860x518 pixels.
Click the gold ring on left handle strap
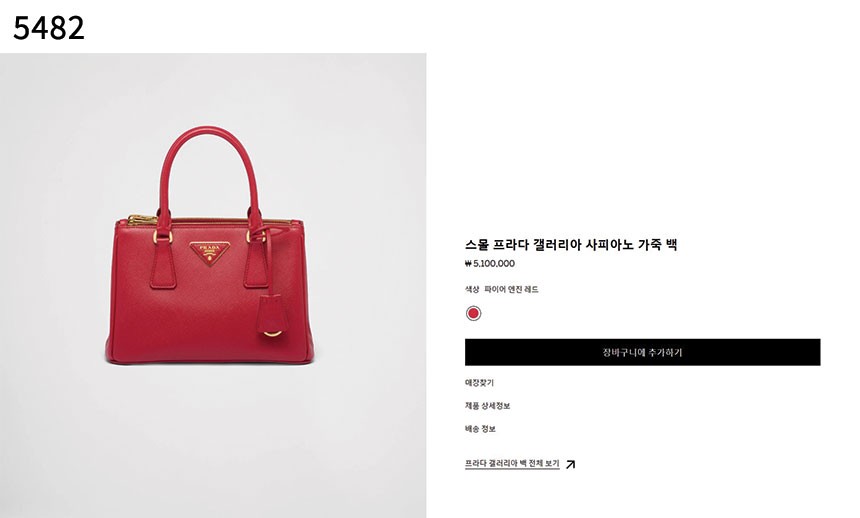pyautogui.click(x=163, y=237)
